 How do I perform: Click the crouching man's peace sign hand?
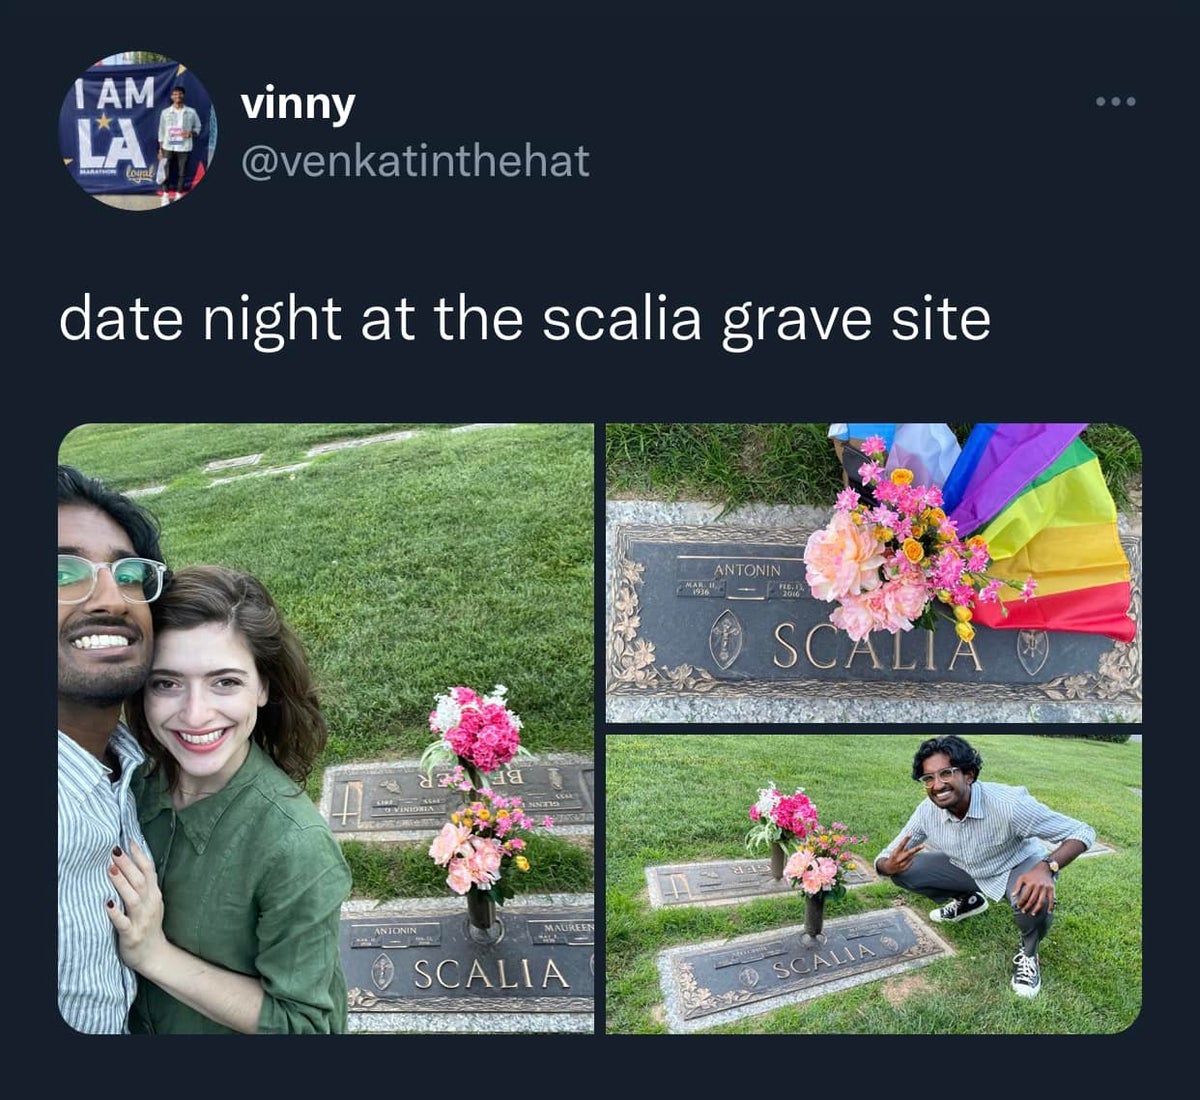pyautogui.click(x=903, y=856)
